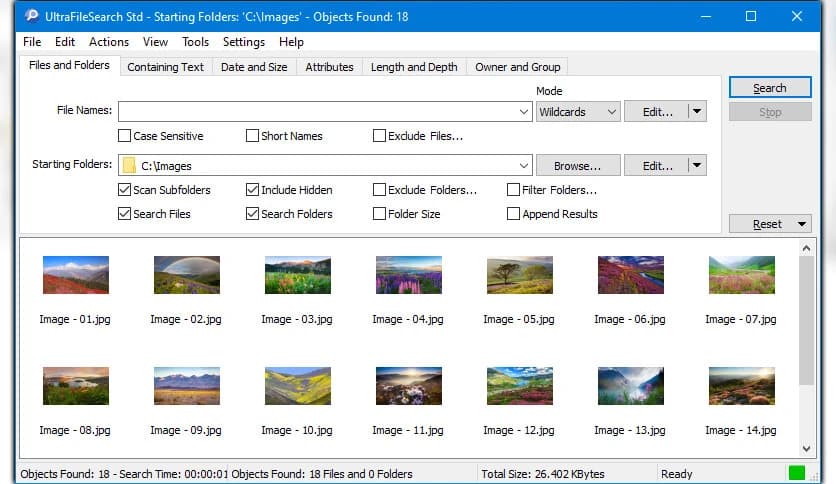This screenshot has width=836, height=484.
Task: Open the Length and Depth tab
Action: 414,67
